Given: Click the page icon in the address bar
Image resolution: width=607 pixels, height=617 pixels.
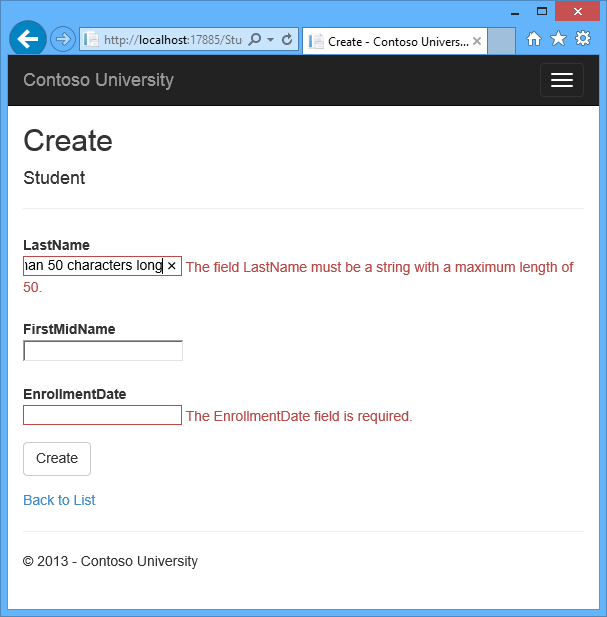Looking at the screenshot, I should [91, 39].
